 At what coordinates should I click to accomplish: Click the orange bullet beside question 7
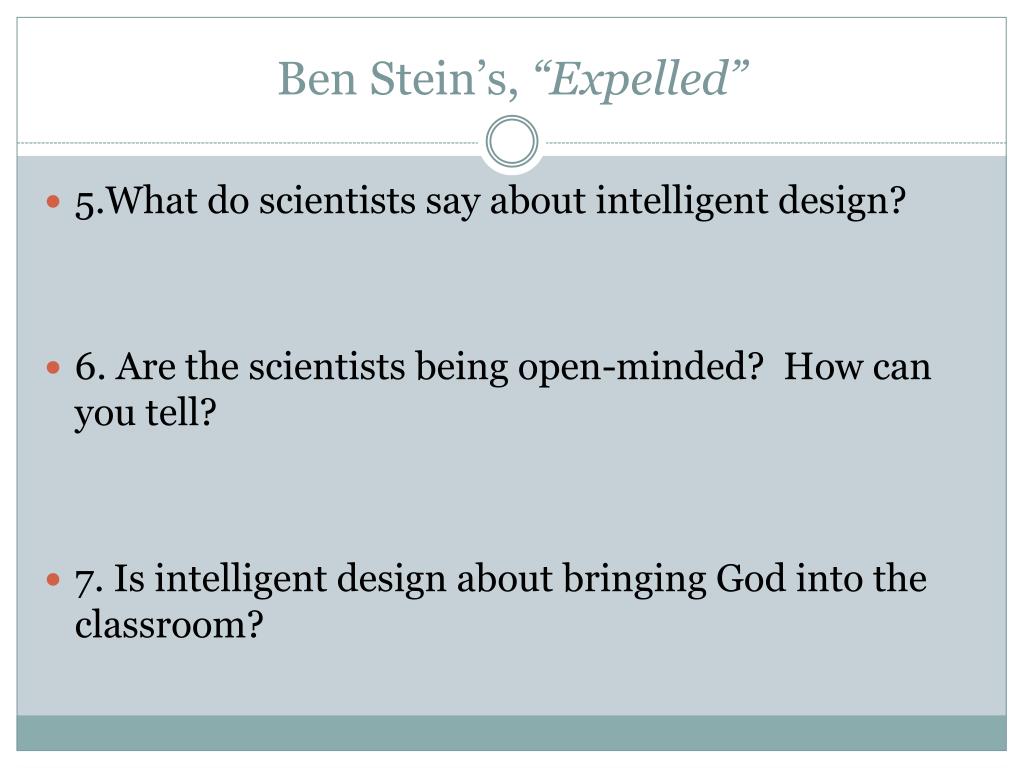tap(54, 579)
